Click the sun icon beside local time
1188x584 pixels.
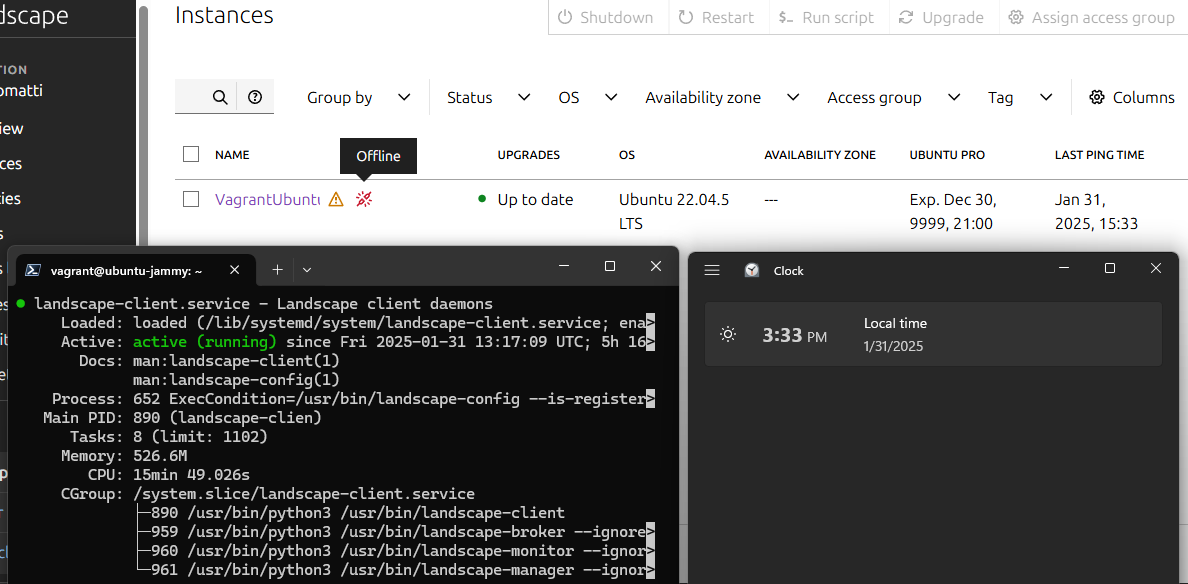point(728,335)
